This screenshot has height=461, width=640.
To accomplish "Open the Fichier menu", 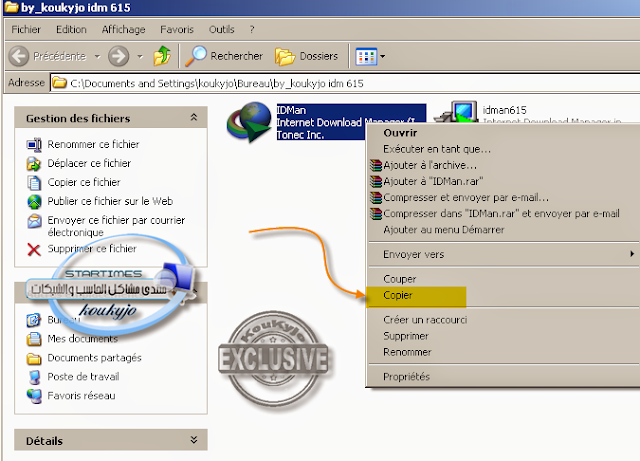I will click(x=26, y=29).
